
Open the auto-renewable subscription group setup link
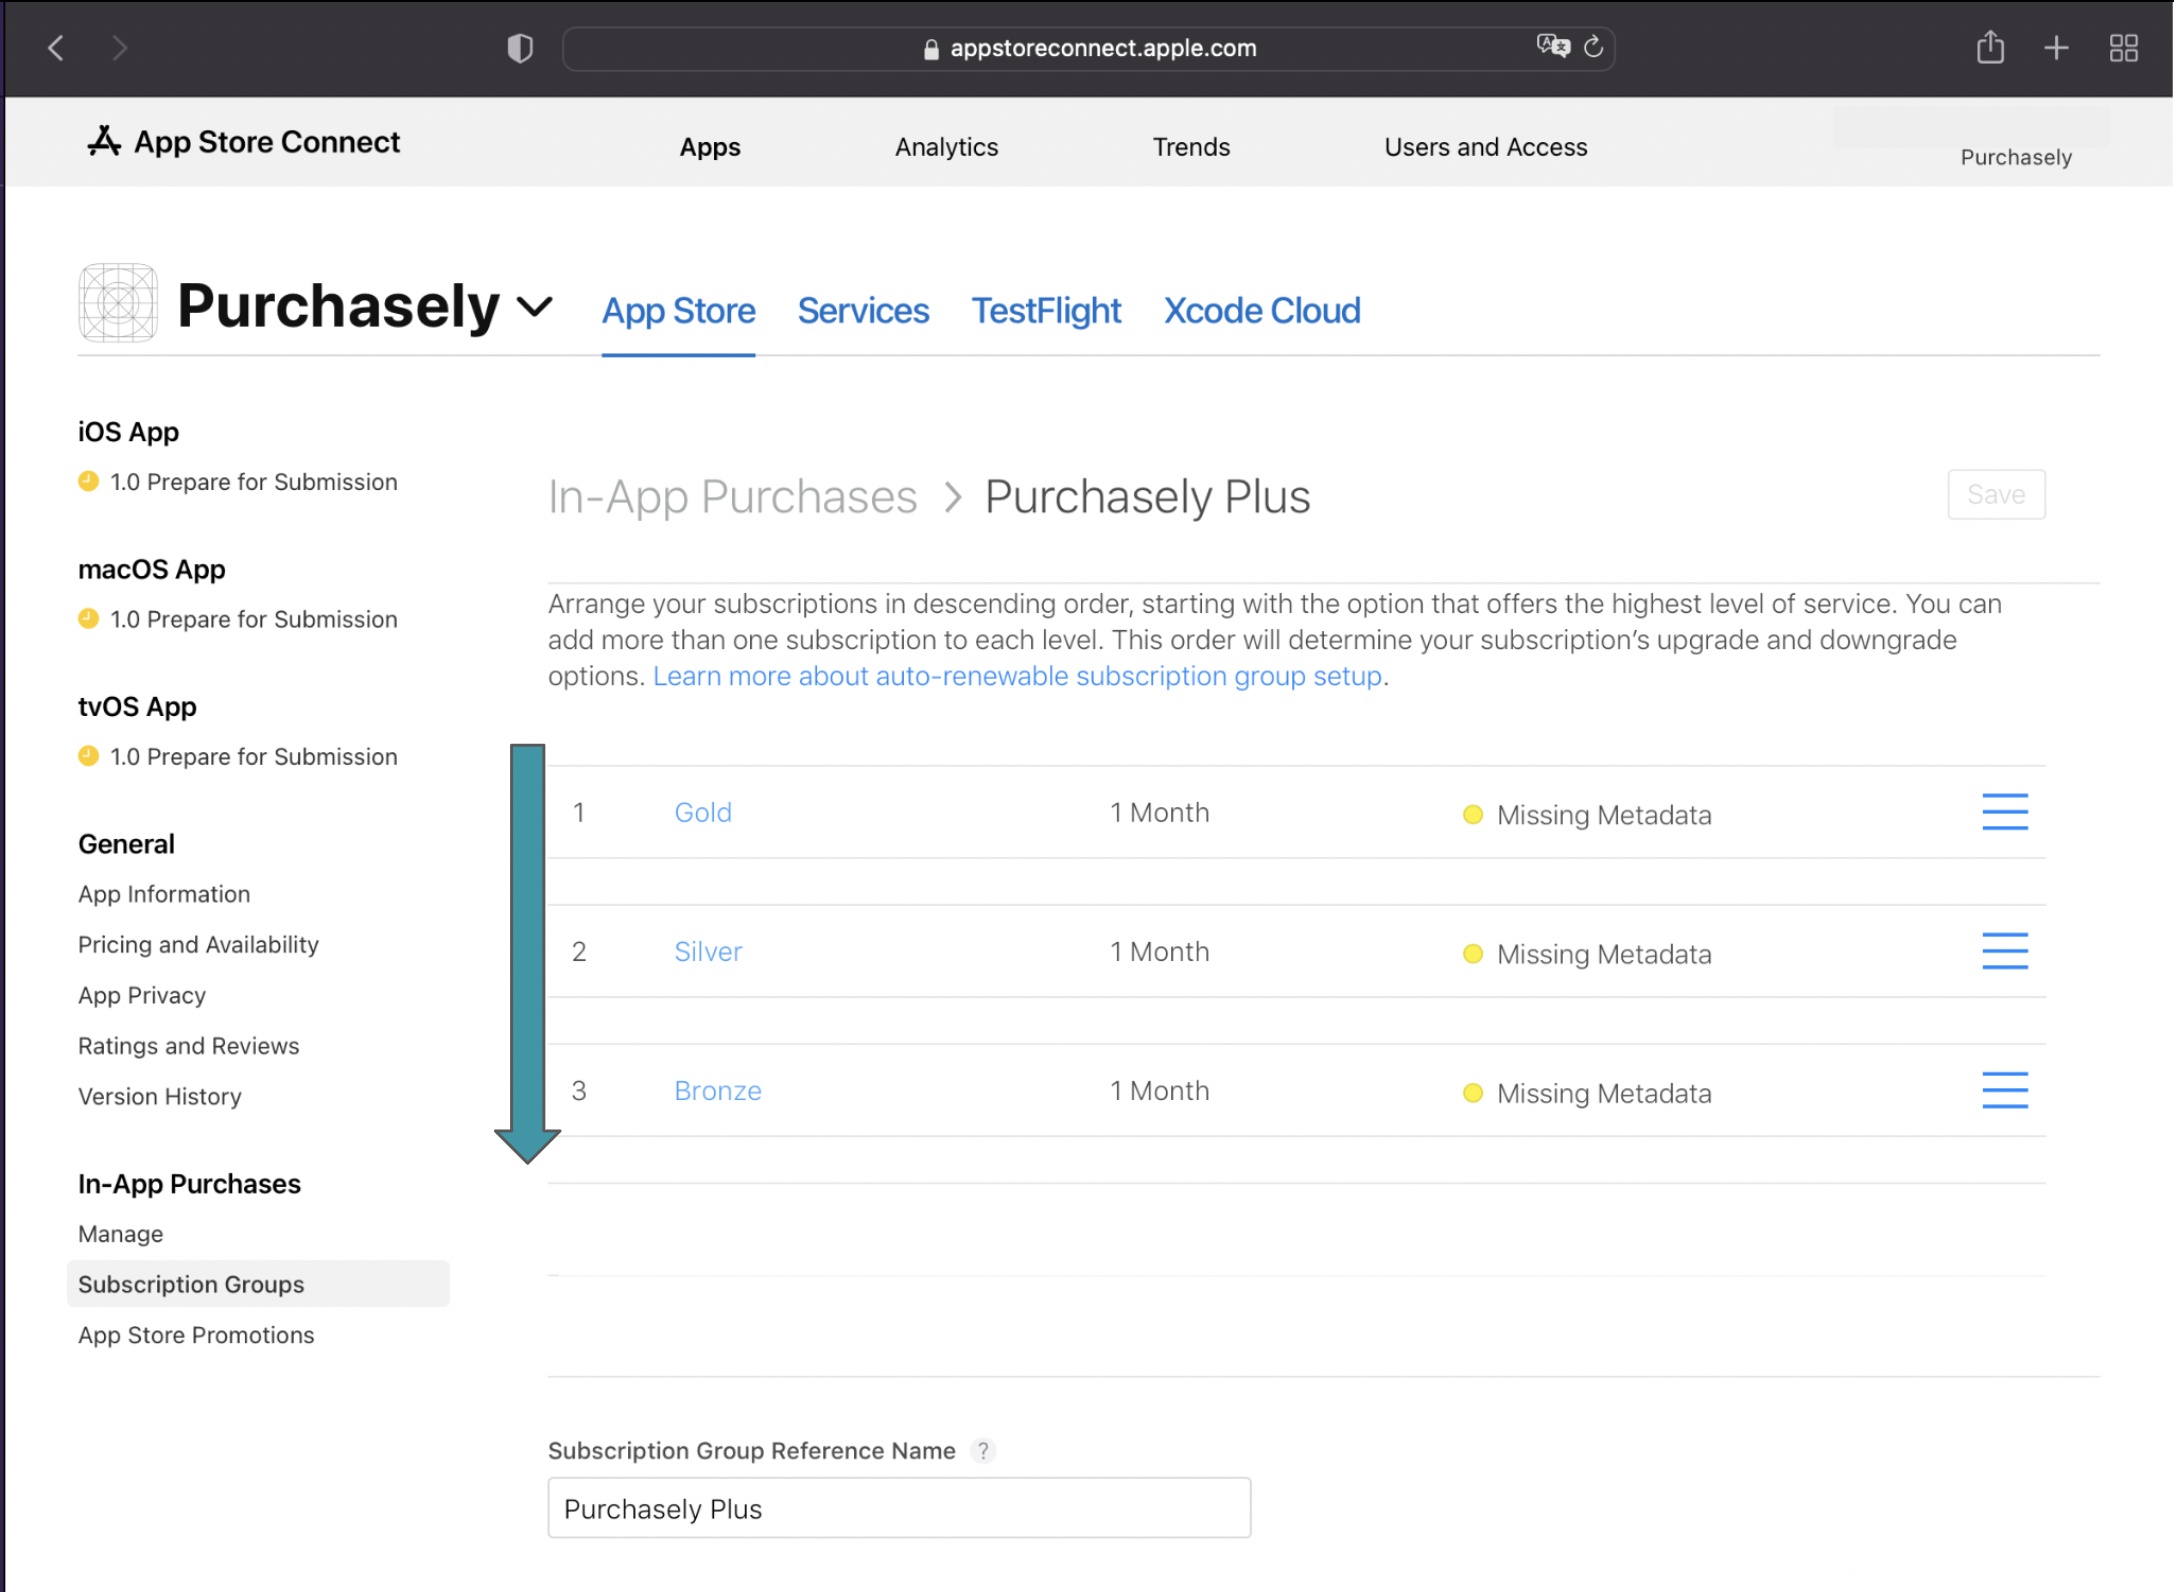1017,676
